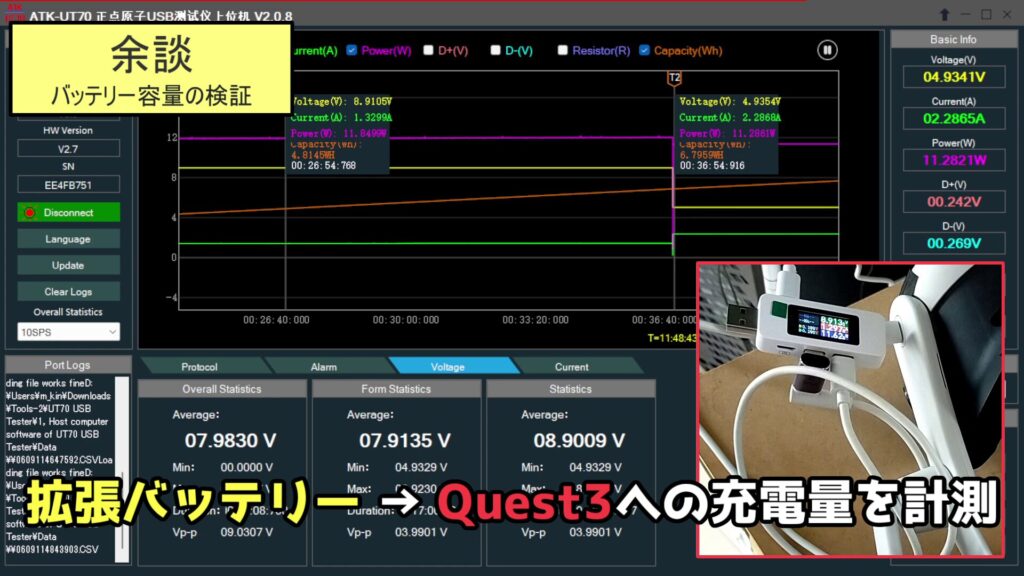Pause the live chart with the pause icon

(x=827, y=50)
